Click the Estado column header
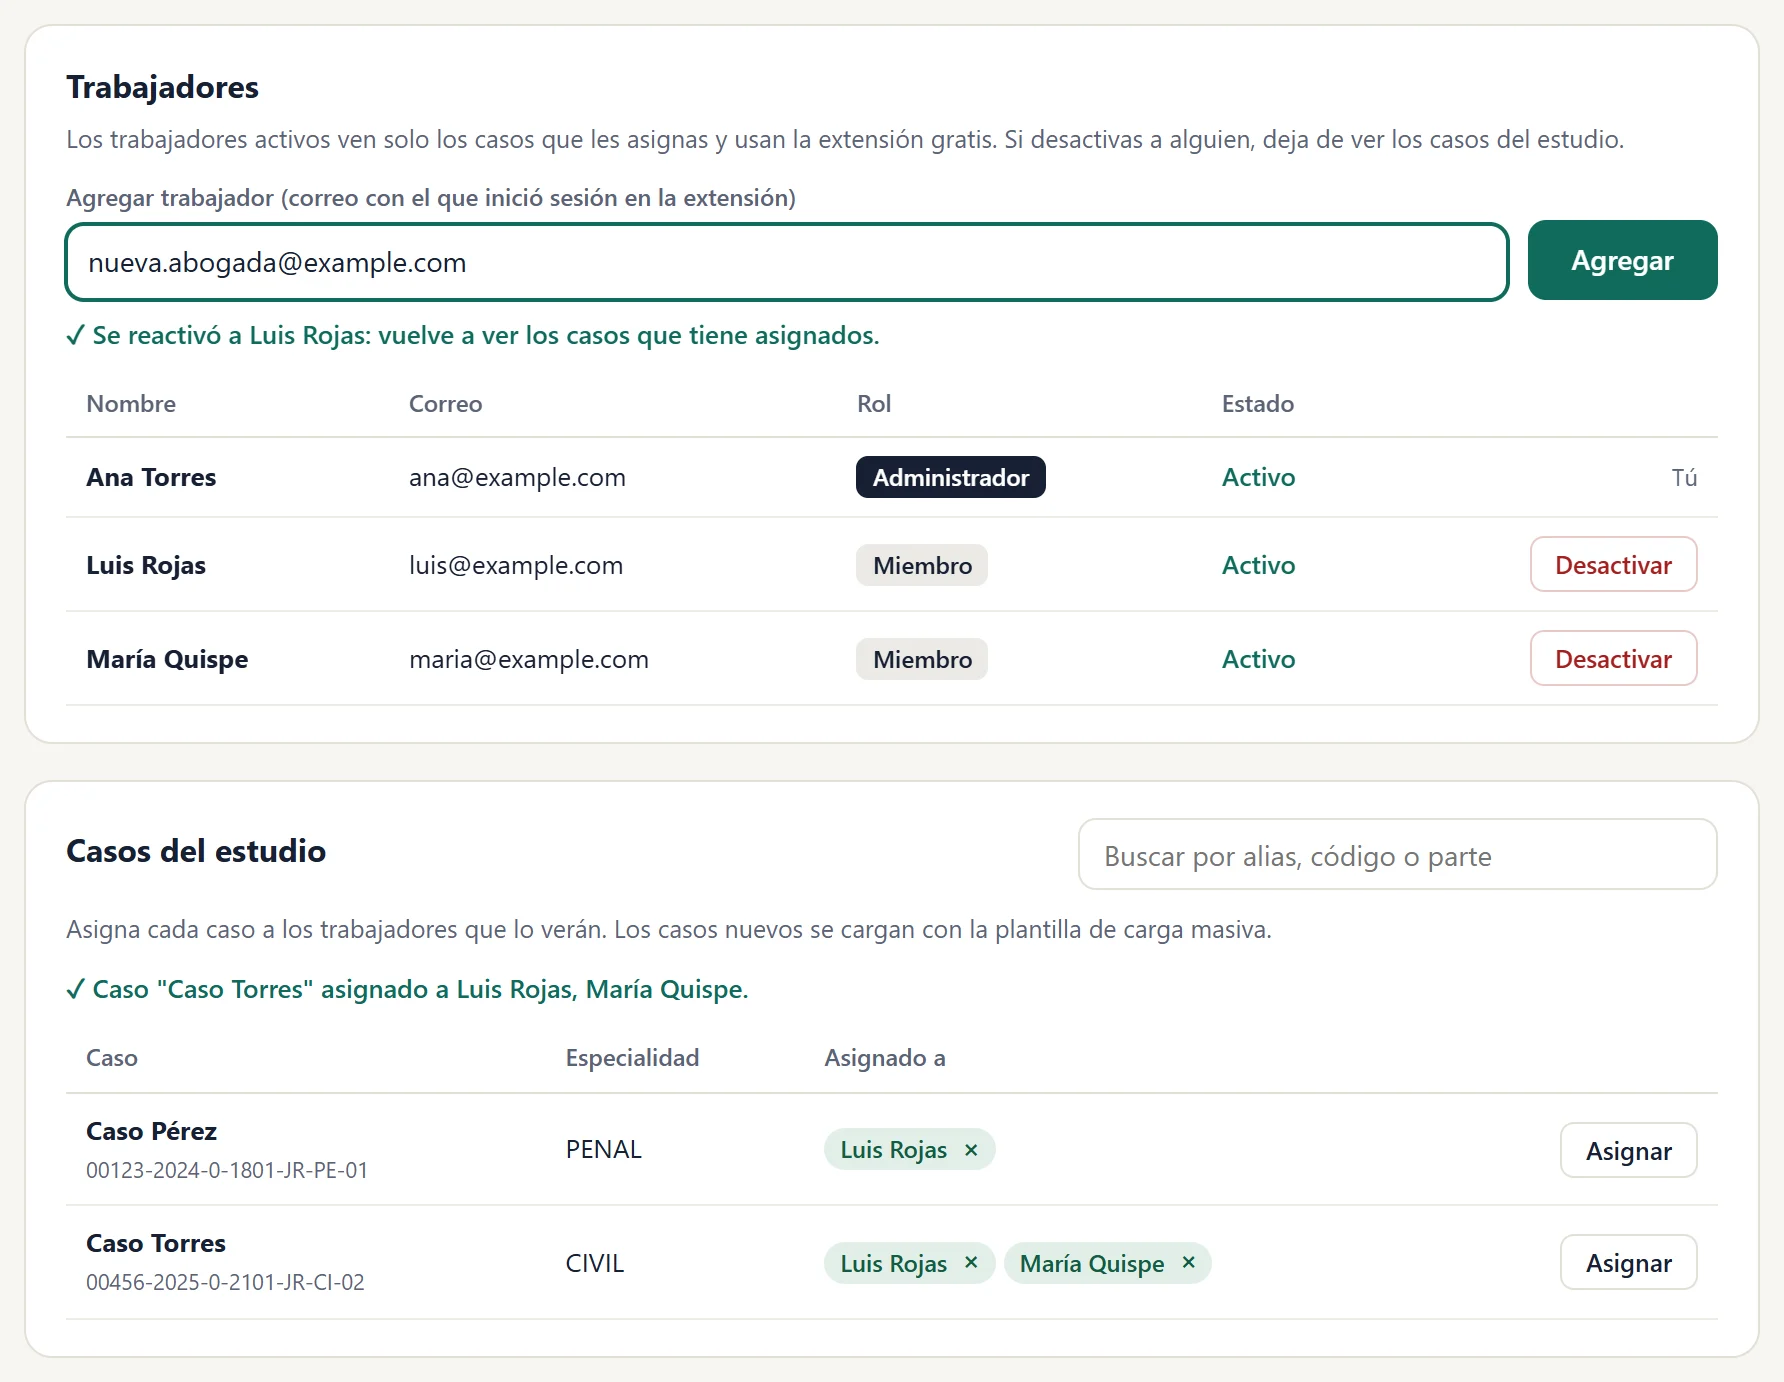Image resolution: width=1784 pixels, height=1382 pixels. (1258, 403)
